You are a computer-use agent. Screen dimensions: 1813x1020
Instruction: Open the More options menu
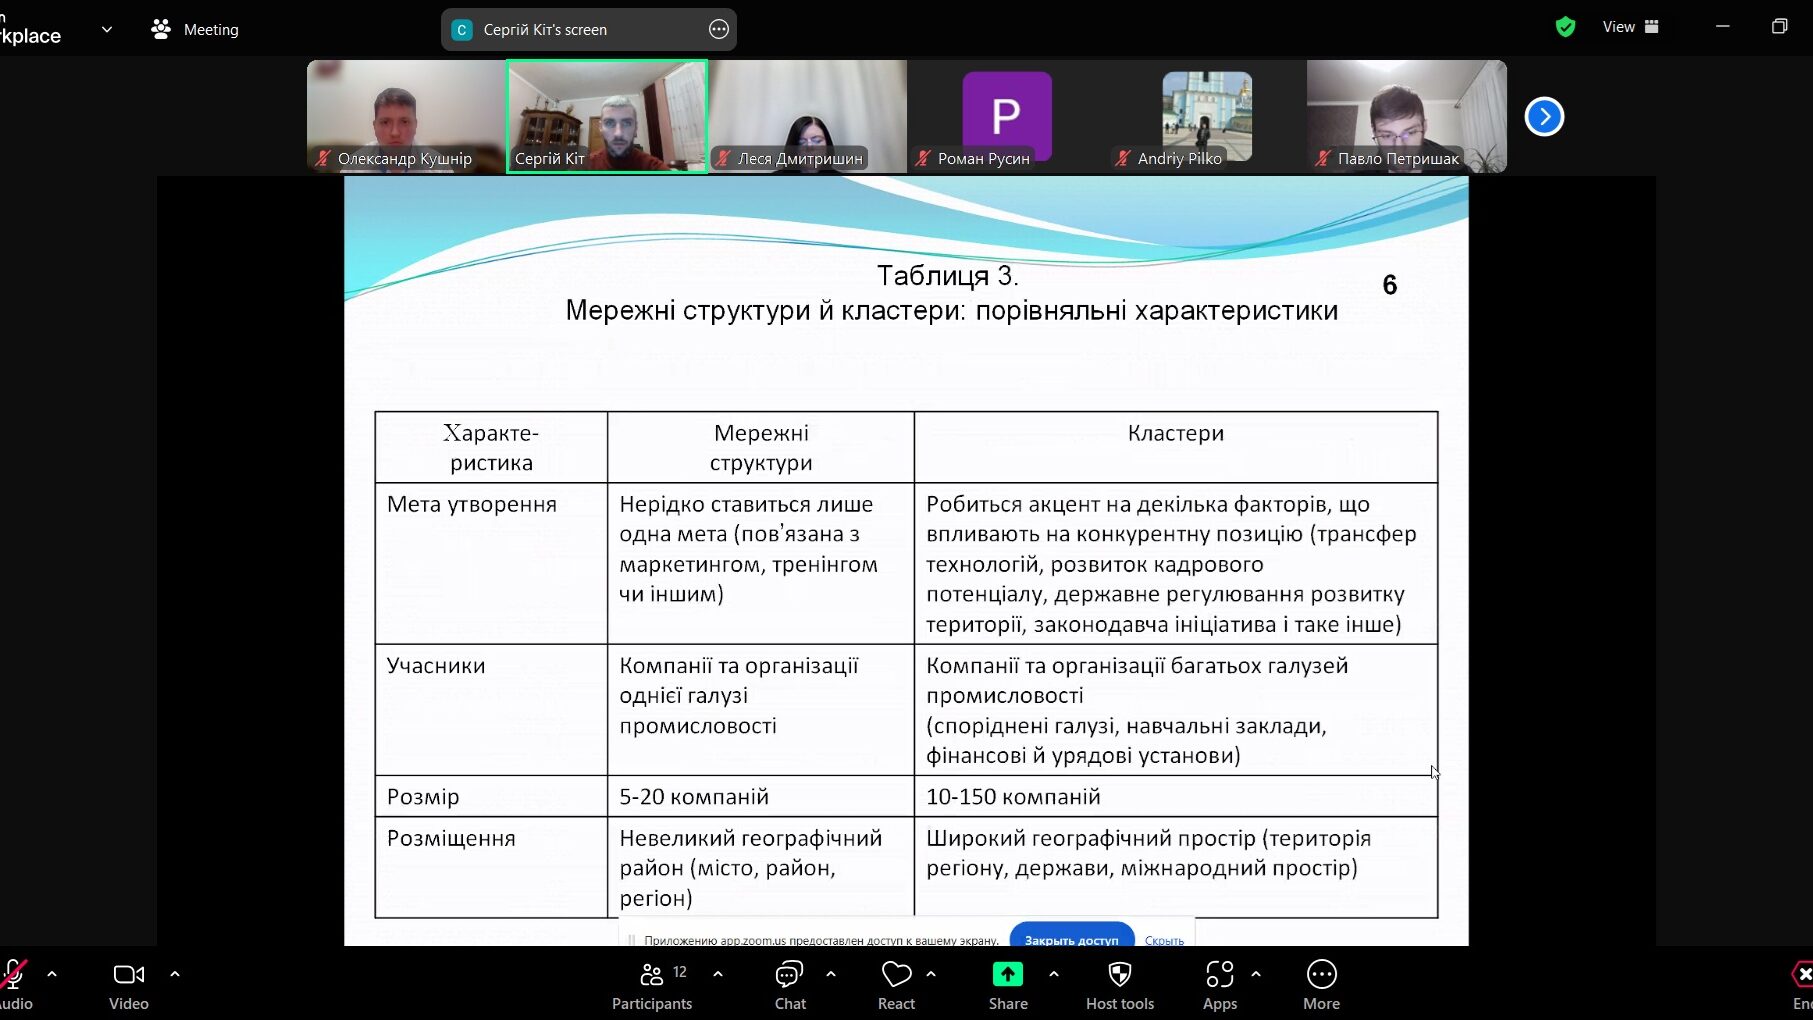coord(1321,985)
